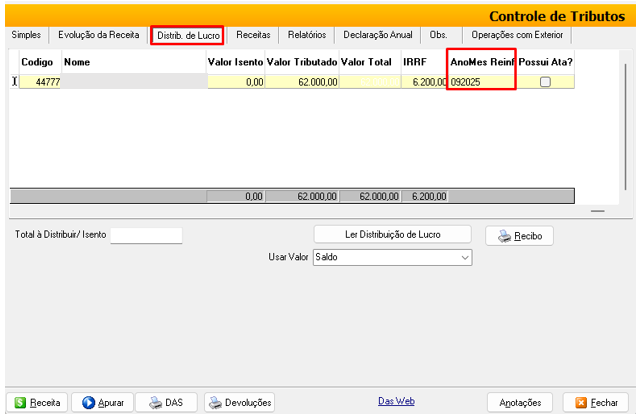Image resolution: width=643 pixels, height=419 pixels.
Task: Select the AnoMes Reinf cell 092025
Action: [x=481, y=82]
